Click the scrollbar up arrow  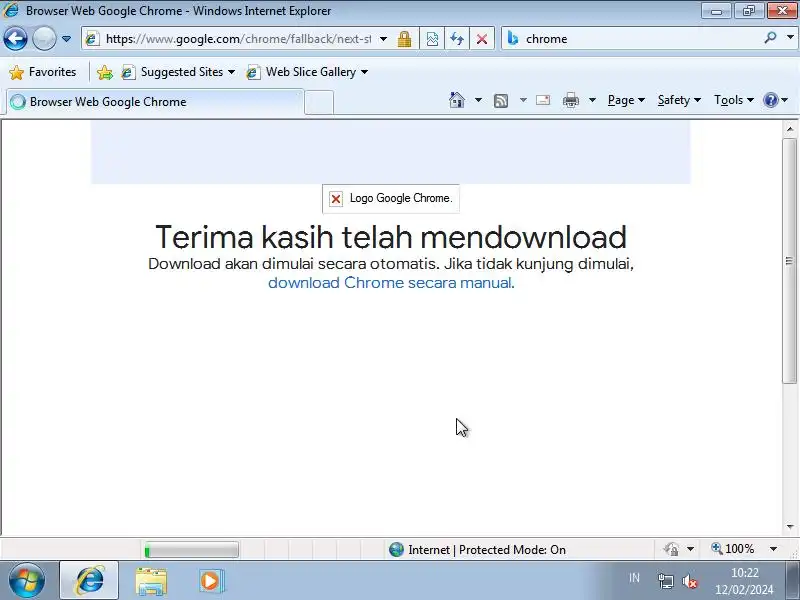[x=790, y=129]
